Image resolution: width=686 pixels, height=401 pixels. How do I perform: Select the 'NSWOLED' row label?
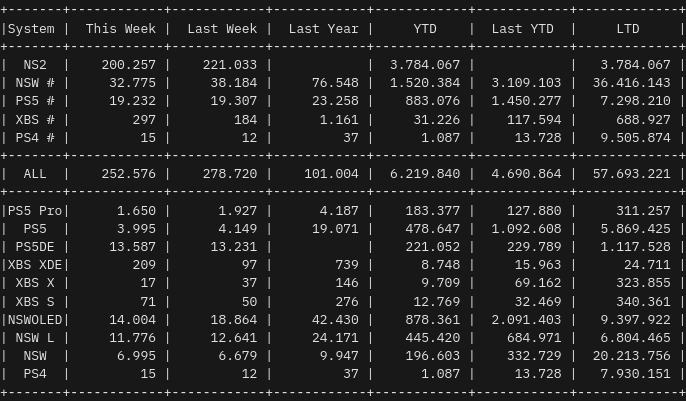[35, 320]
